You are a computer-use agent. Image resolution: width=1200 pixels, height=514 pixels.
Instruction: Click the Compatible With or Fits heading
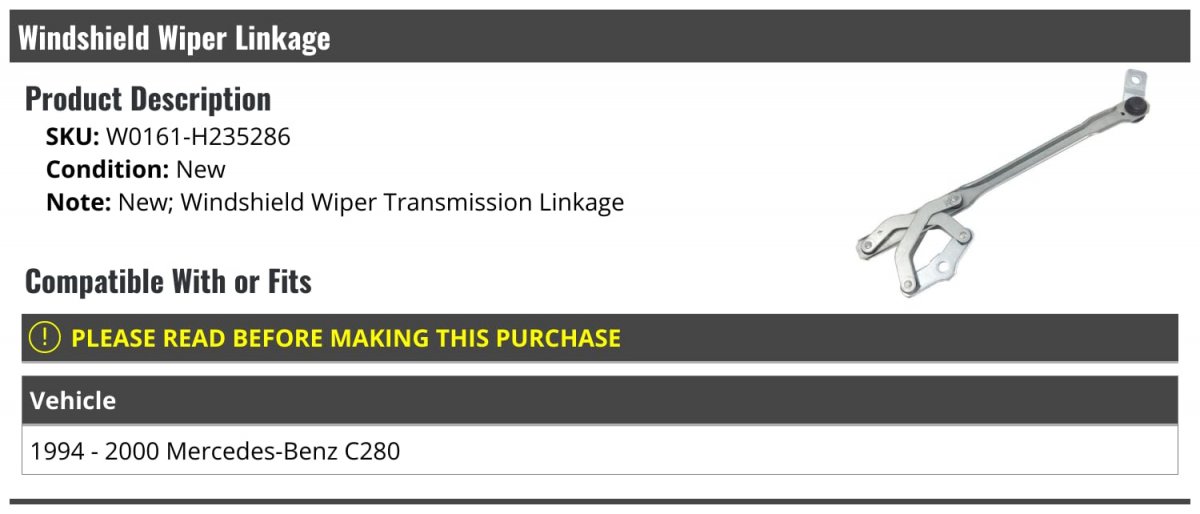click(x=168, y=282)
